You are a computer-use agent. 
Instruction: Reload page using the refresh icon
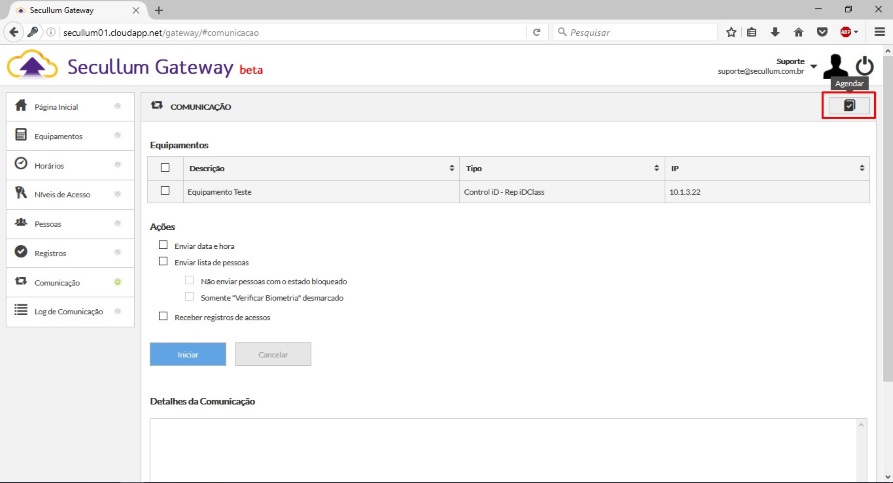tap(537, 32)
